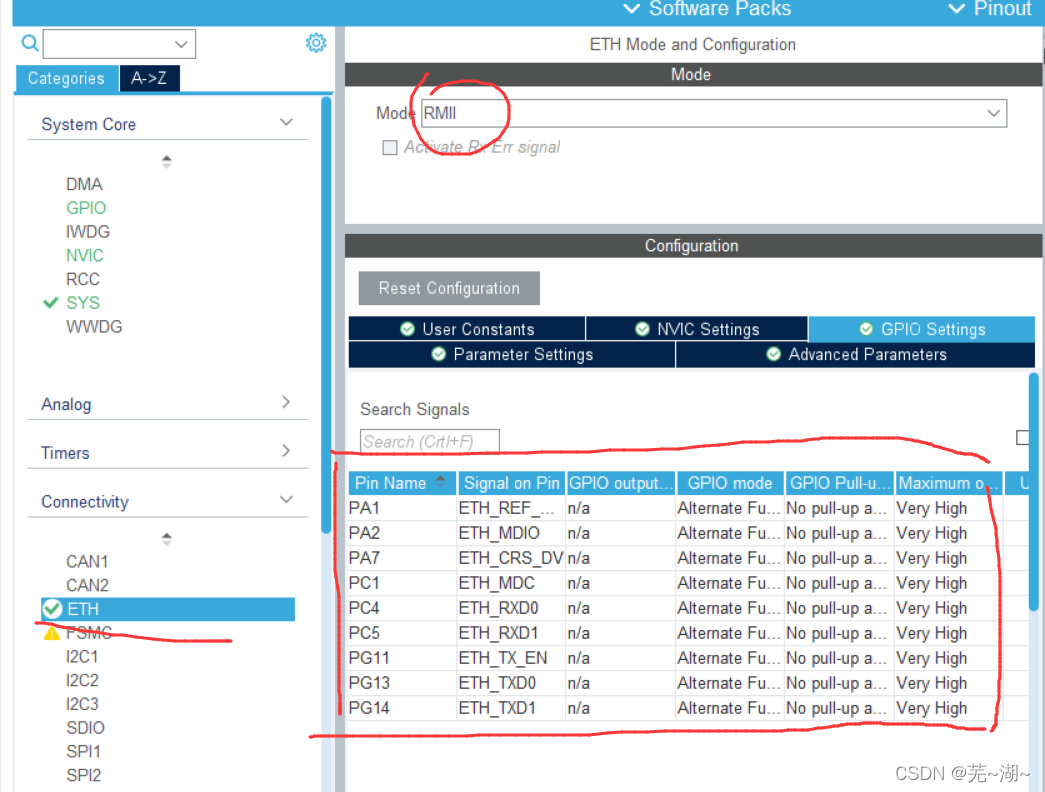Open the settings gear icon
Viewport: 1045px width, 792px height.
pyautogui.click(x=316, y=43)
